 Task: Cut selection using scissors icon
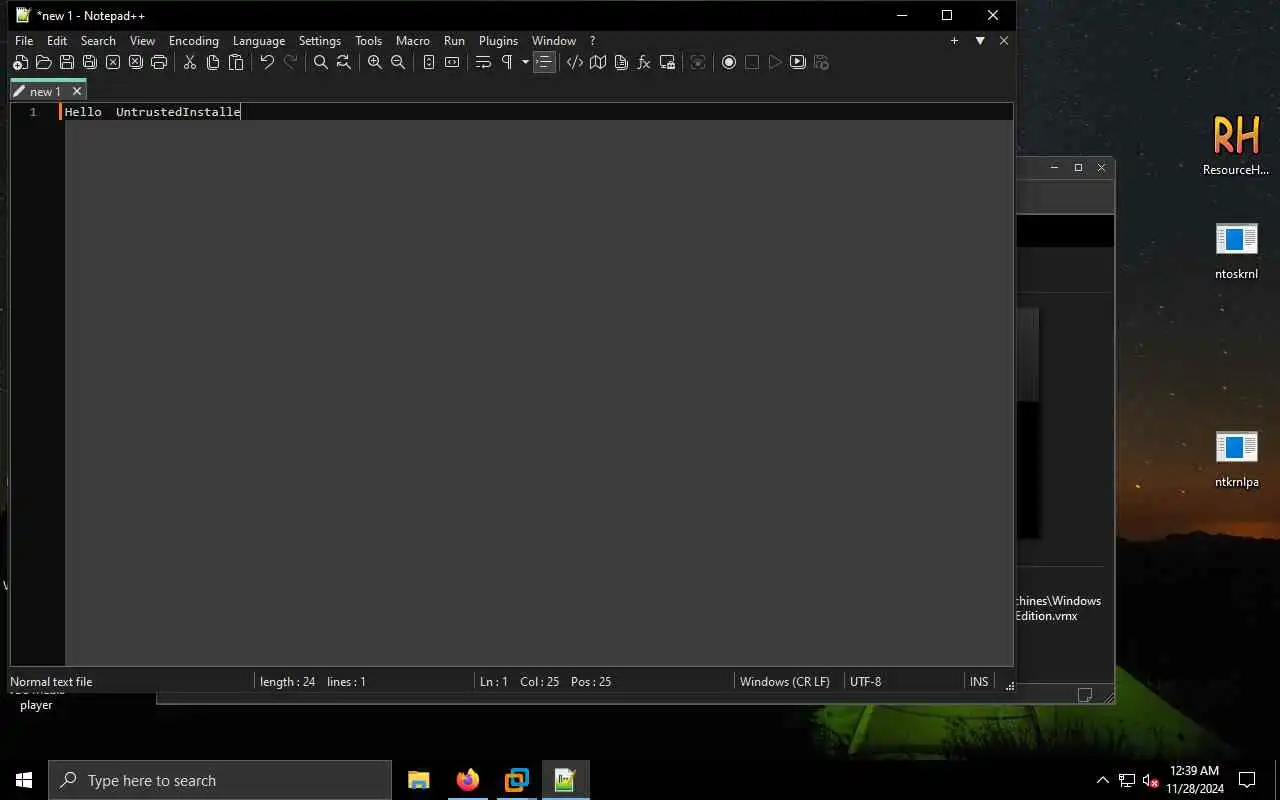[189, 62]
